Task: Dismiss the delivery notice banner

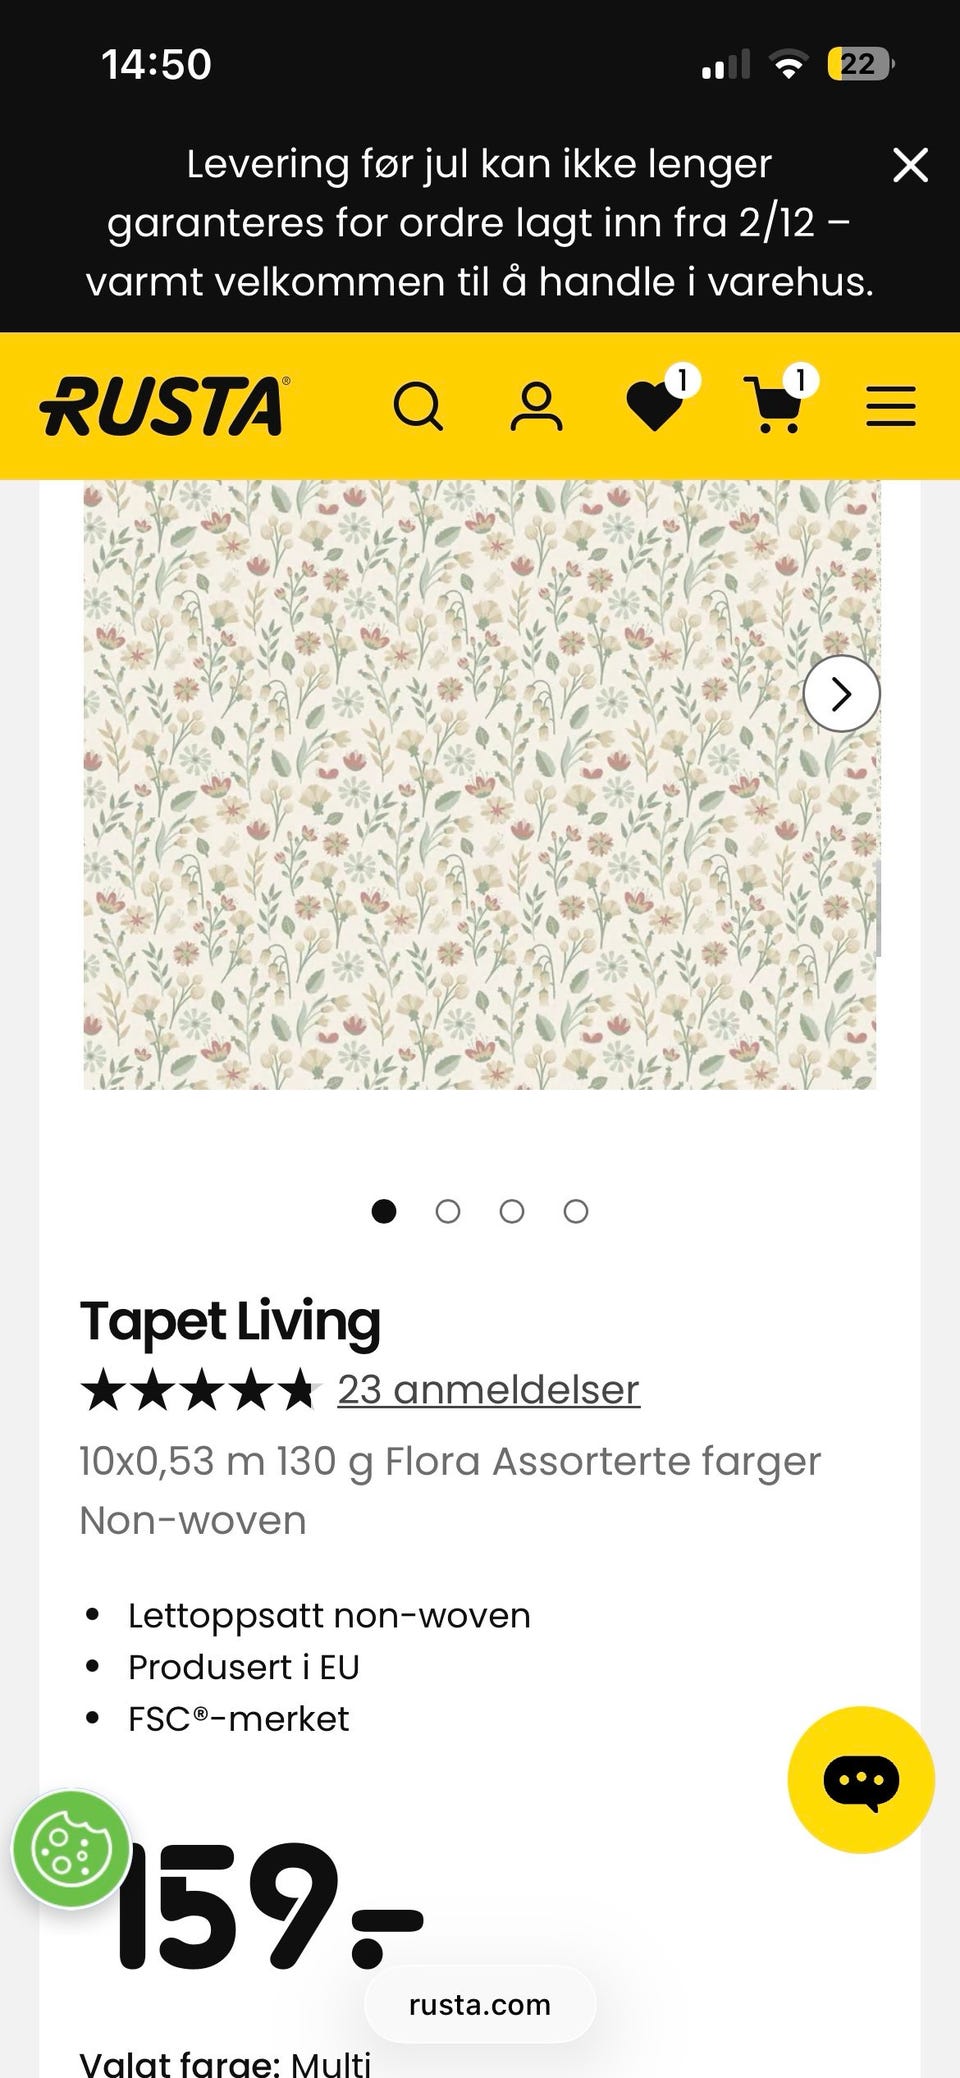Action: 910,165
